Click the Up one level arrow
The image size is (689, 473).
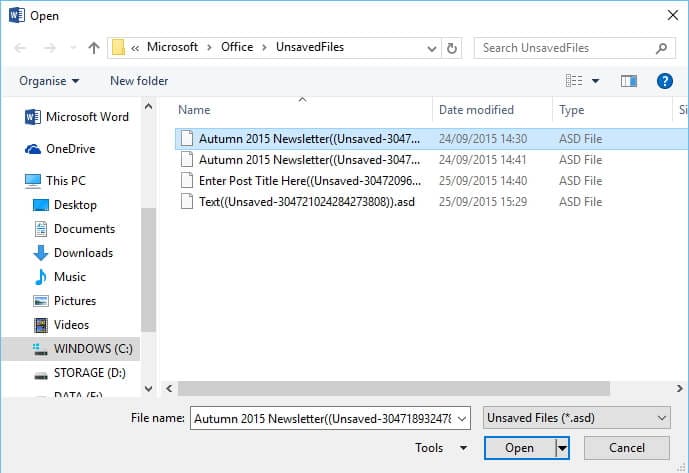point(93,47)
